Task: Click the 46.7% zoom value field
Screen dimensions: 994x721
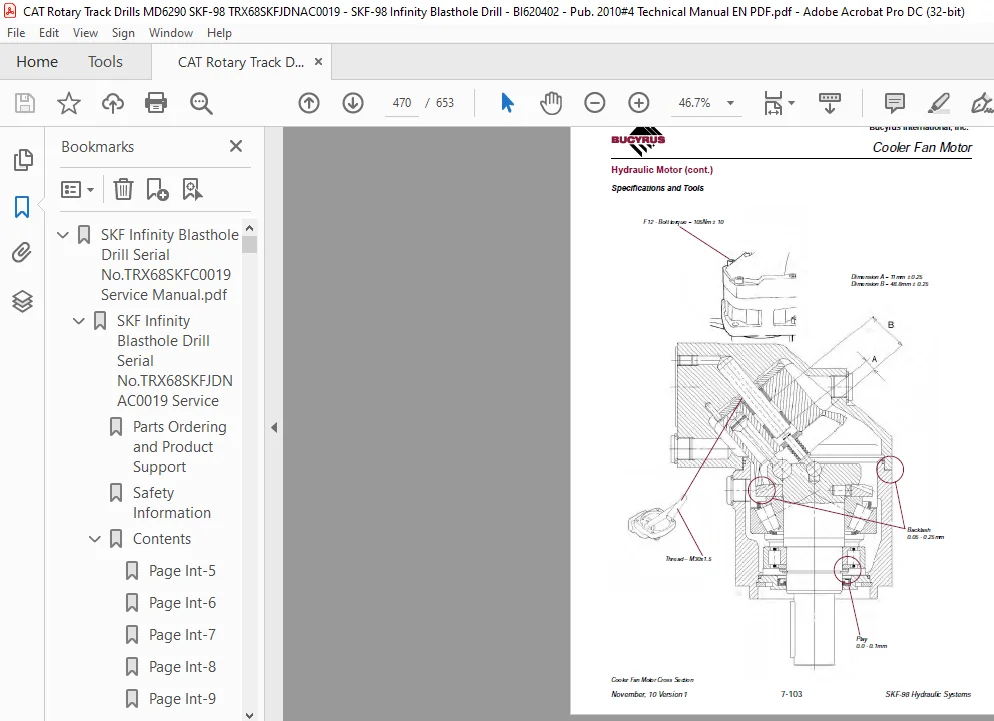Action: [x=695, y=103]
